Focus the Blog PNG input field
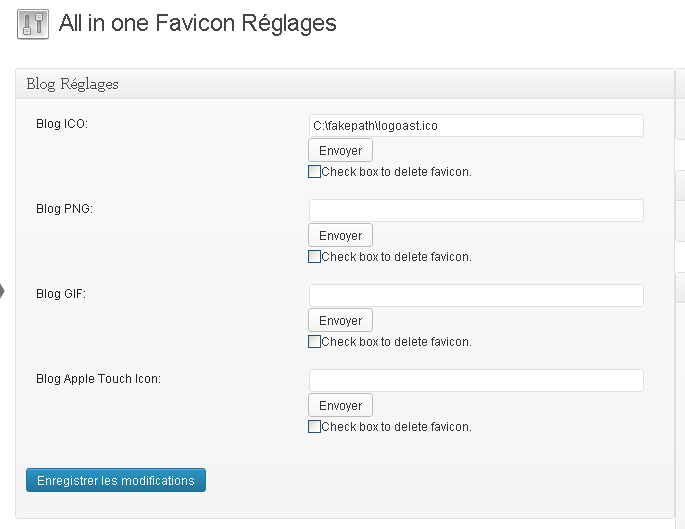The height and width of the screenshot is (529, 685). click(x=476, y=211)
